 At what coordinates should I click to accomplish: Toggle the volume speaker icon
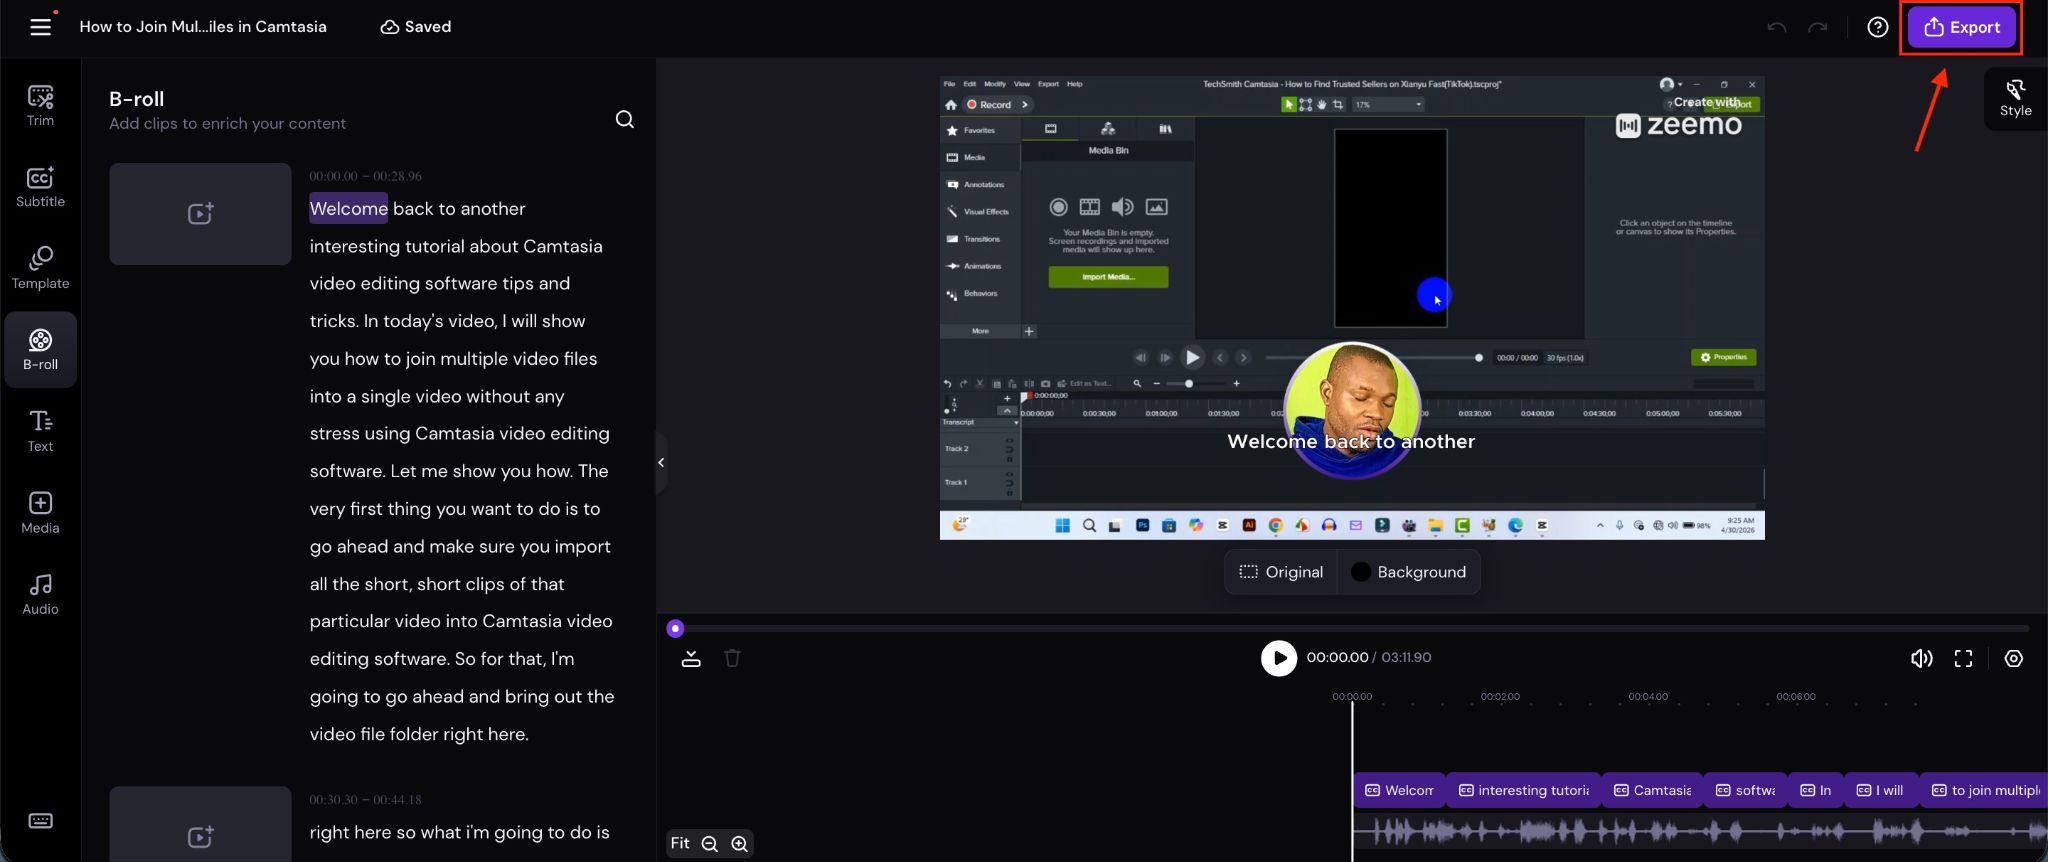click(1921, 658)
